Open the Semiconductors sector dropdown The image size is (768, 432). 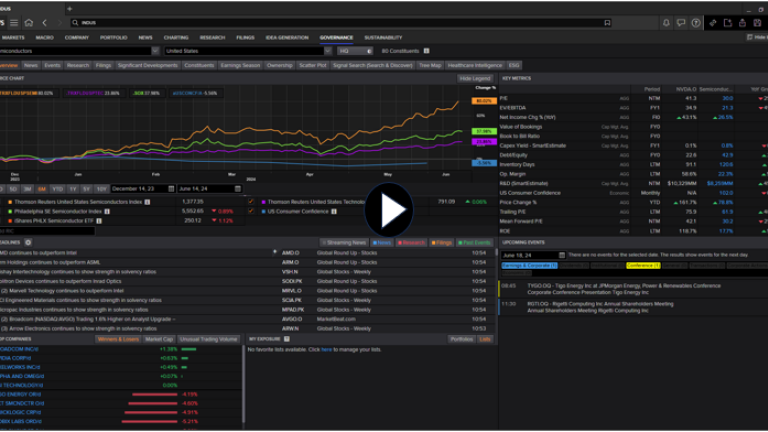point(154,50)
